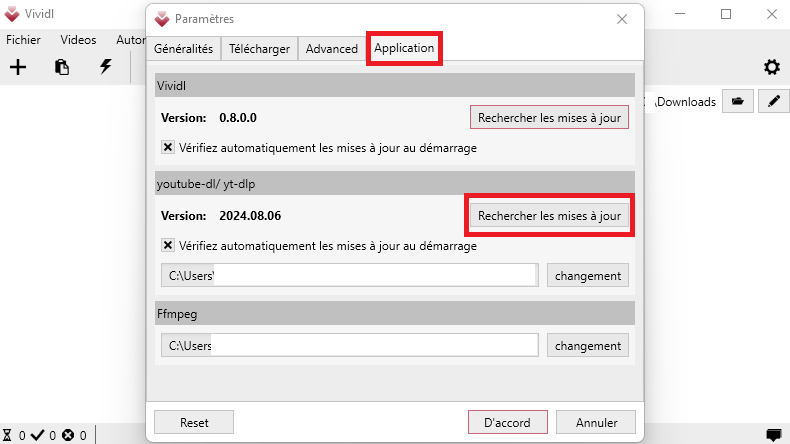Click the youtube-dl/ yt-dlp section header

coord(395,183)
